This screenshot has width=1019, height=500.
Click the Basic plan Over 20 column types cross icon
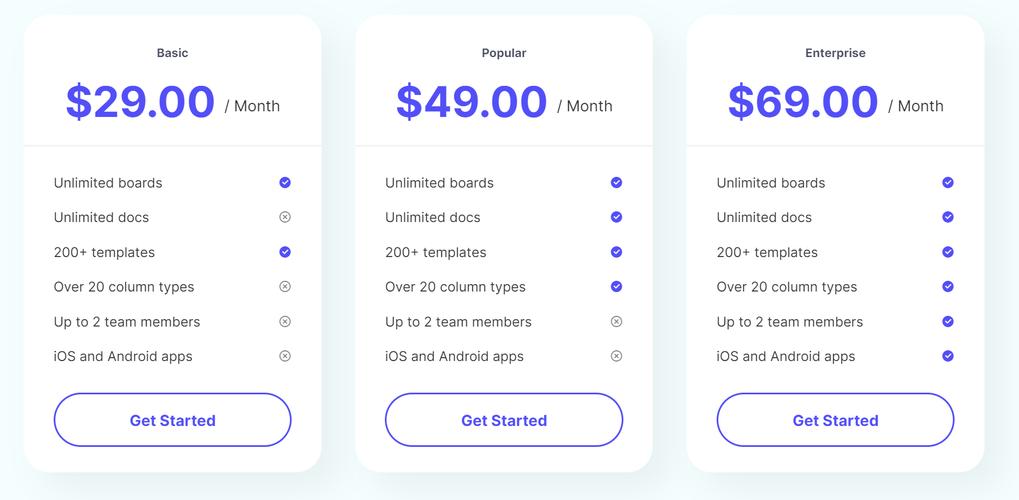coord(285,287)
